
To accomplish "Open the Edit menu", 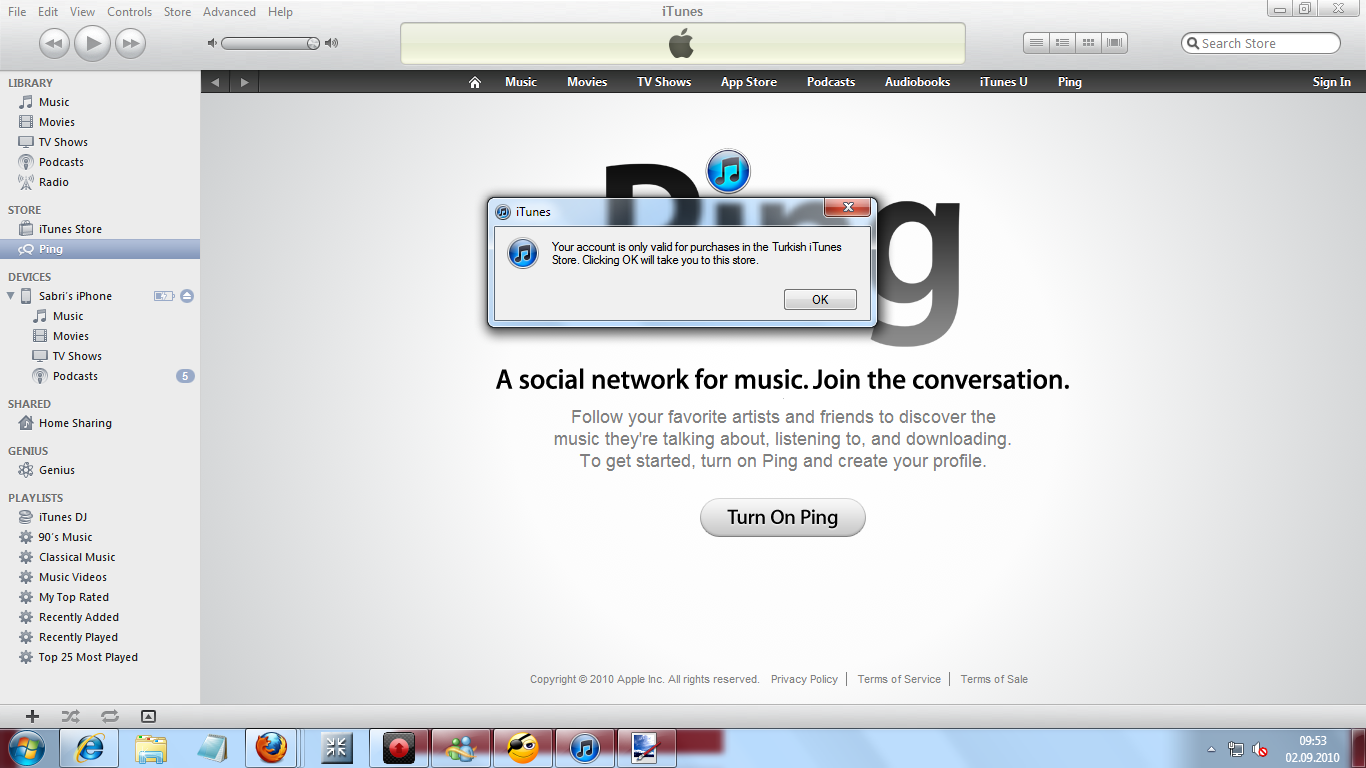I will point(48,12).
